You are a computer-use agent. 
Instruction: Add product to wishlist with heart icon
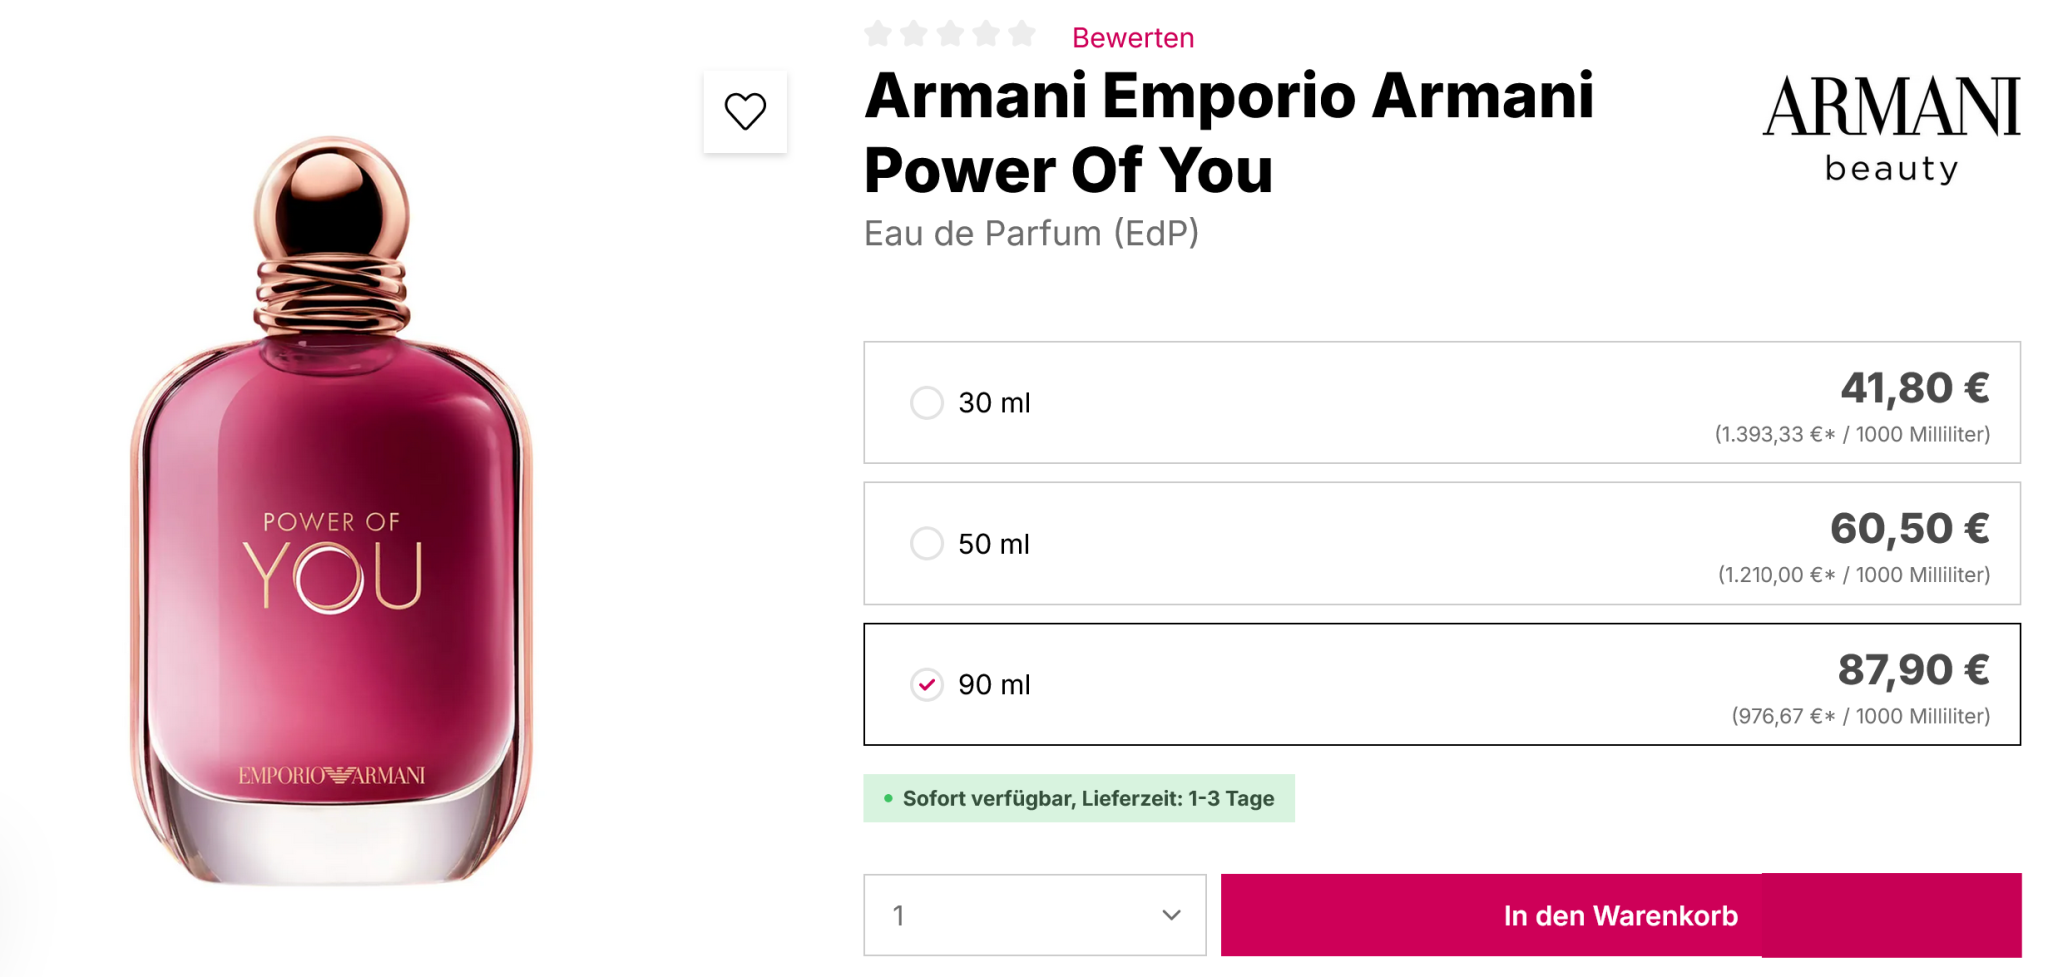[745, 111]
